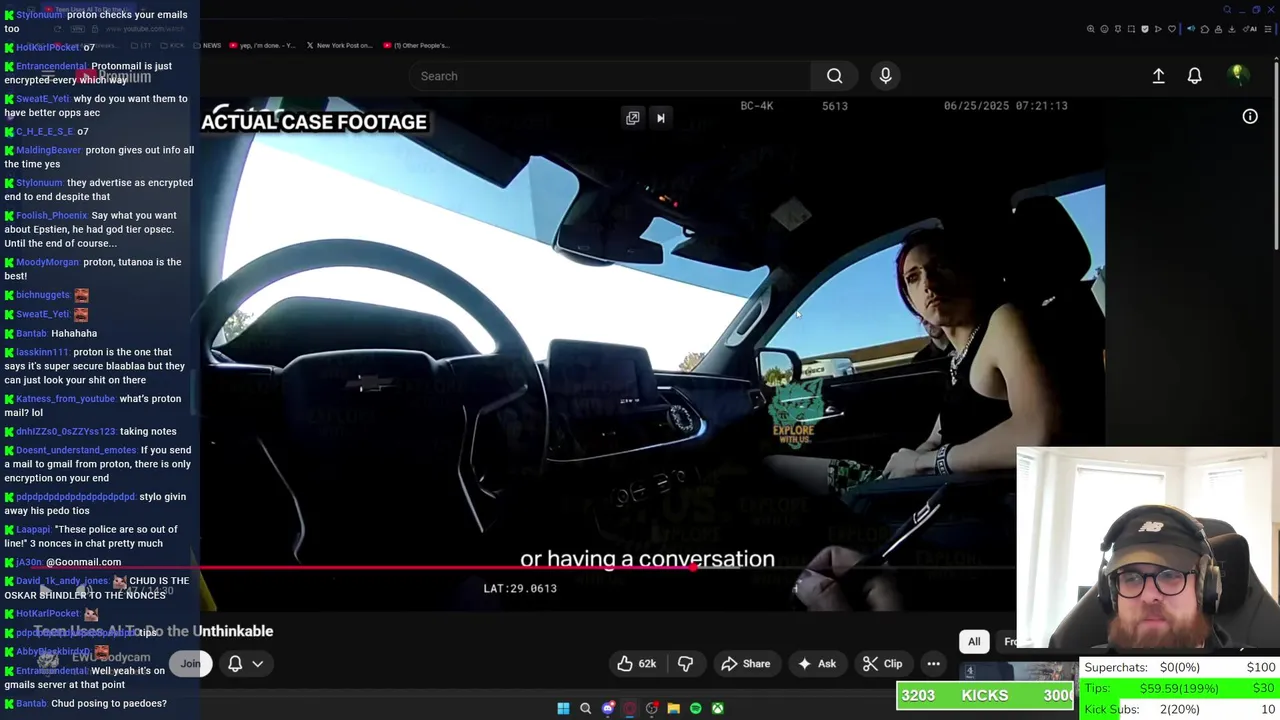
Task: Open the browser AI assistant icon
Action: coord(1250,29)
